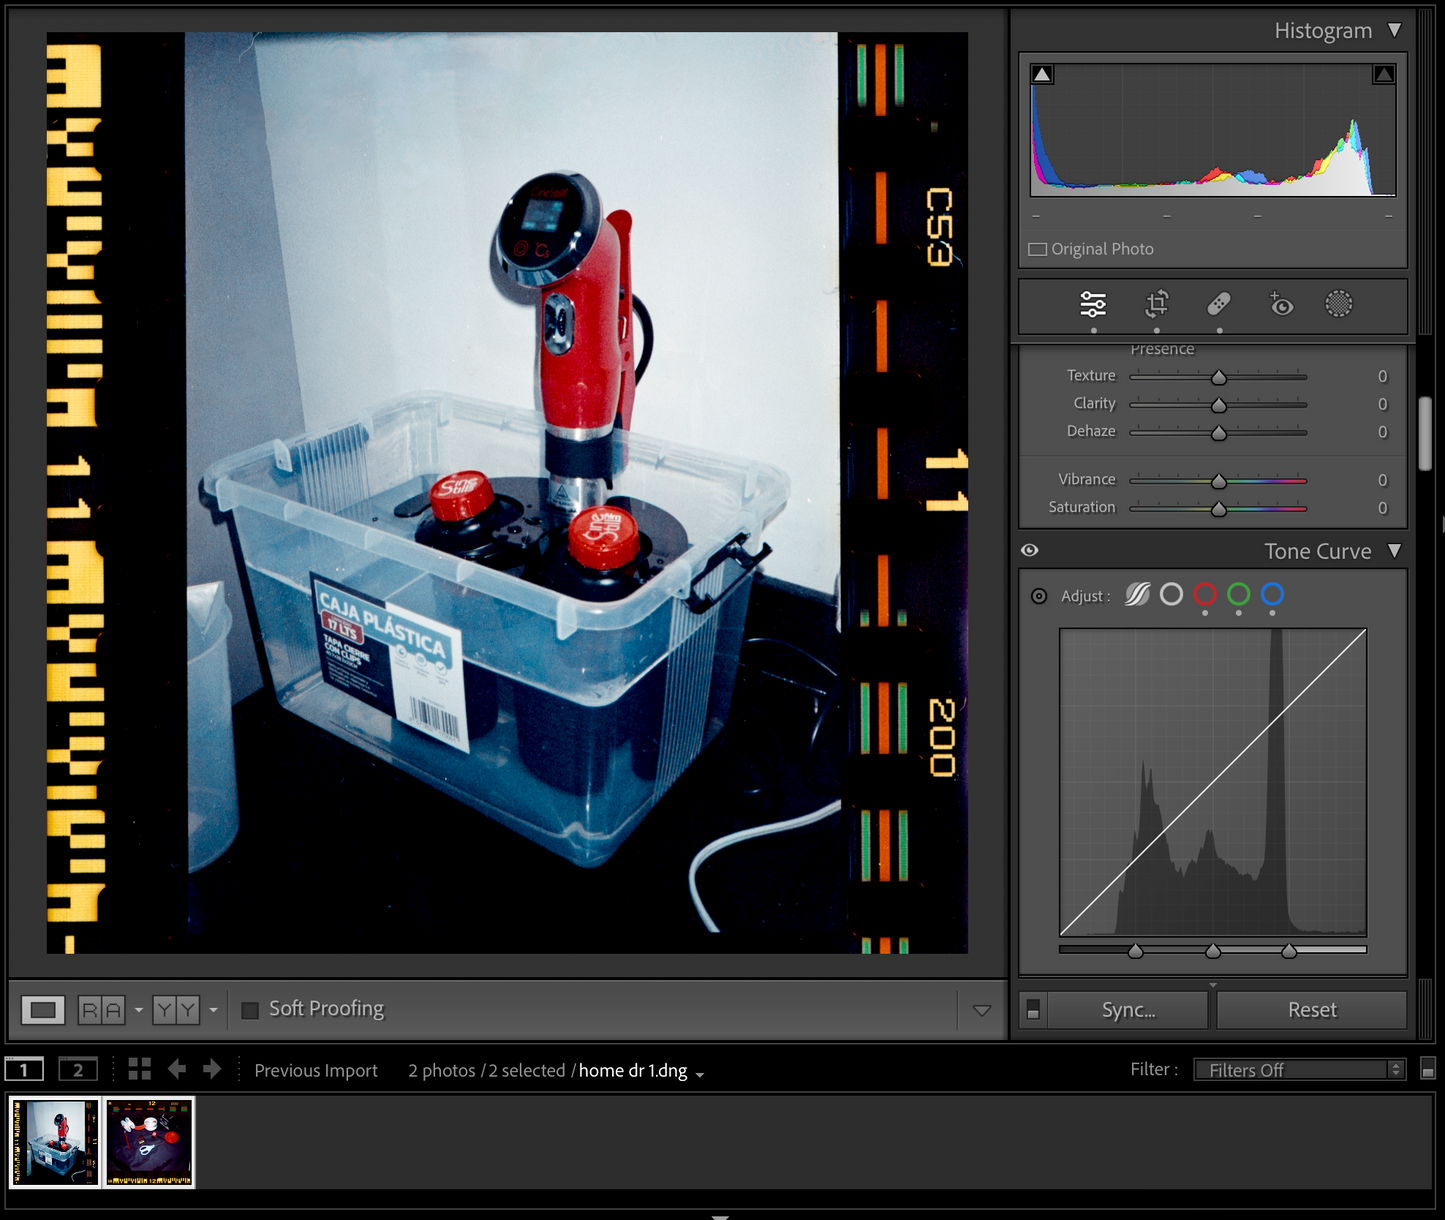Select the Crop overlay tool
This screenshot has height=1220, width=1445.
tap(1157, 304)
